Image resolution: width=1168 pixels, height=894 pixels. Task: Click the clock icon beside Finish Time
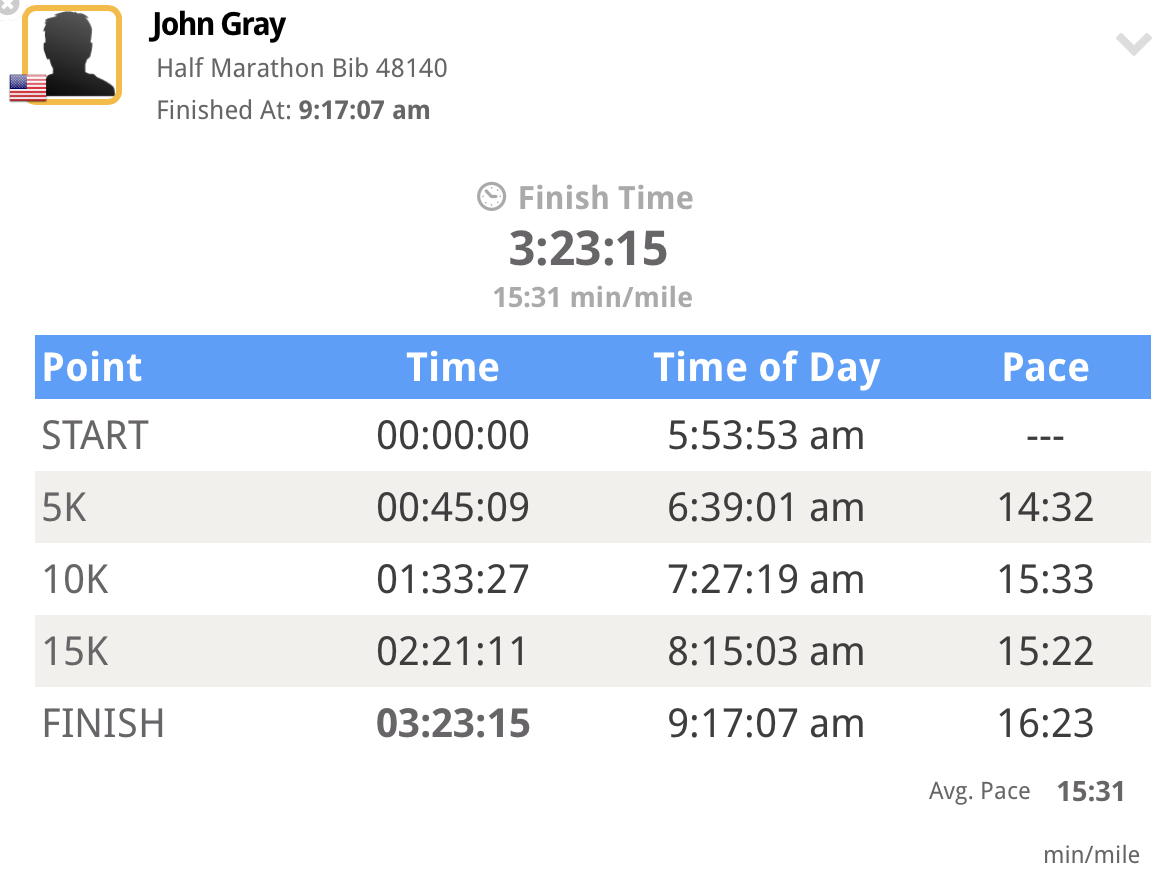point(492,197)
